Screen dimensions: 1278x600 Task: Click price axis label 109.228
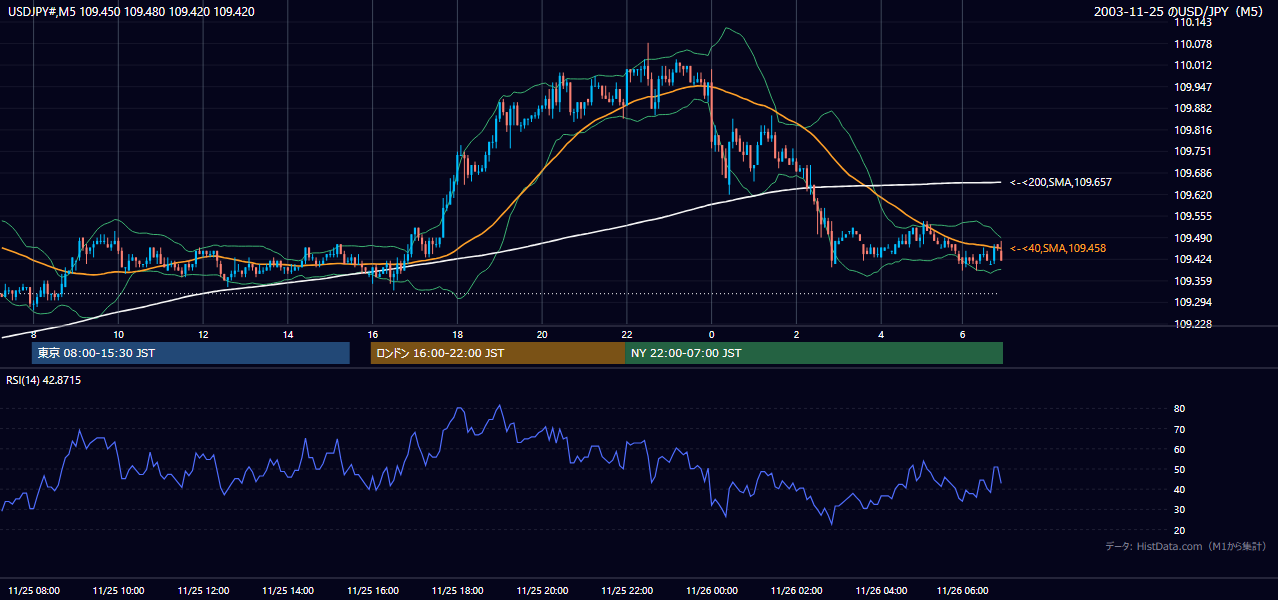coord(1192,324)
